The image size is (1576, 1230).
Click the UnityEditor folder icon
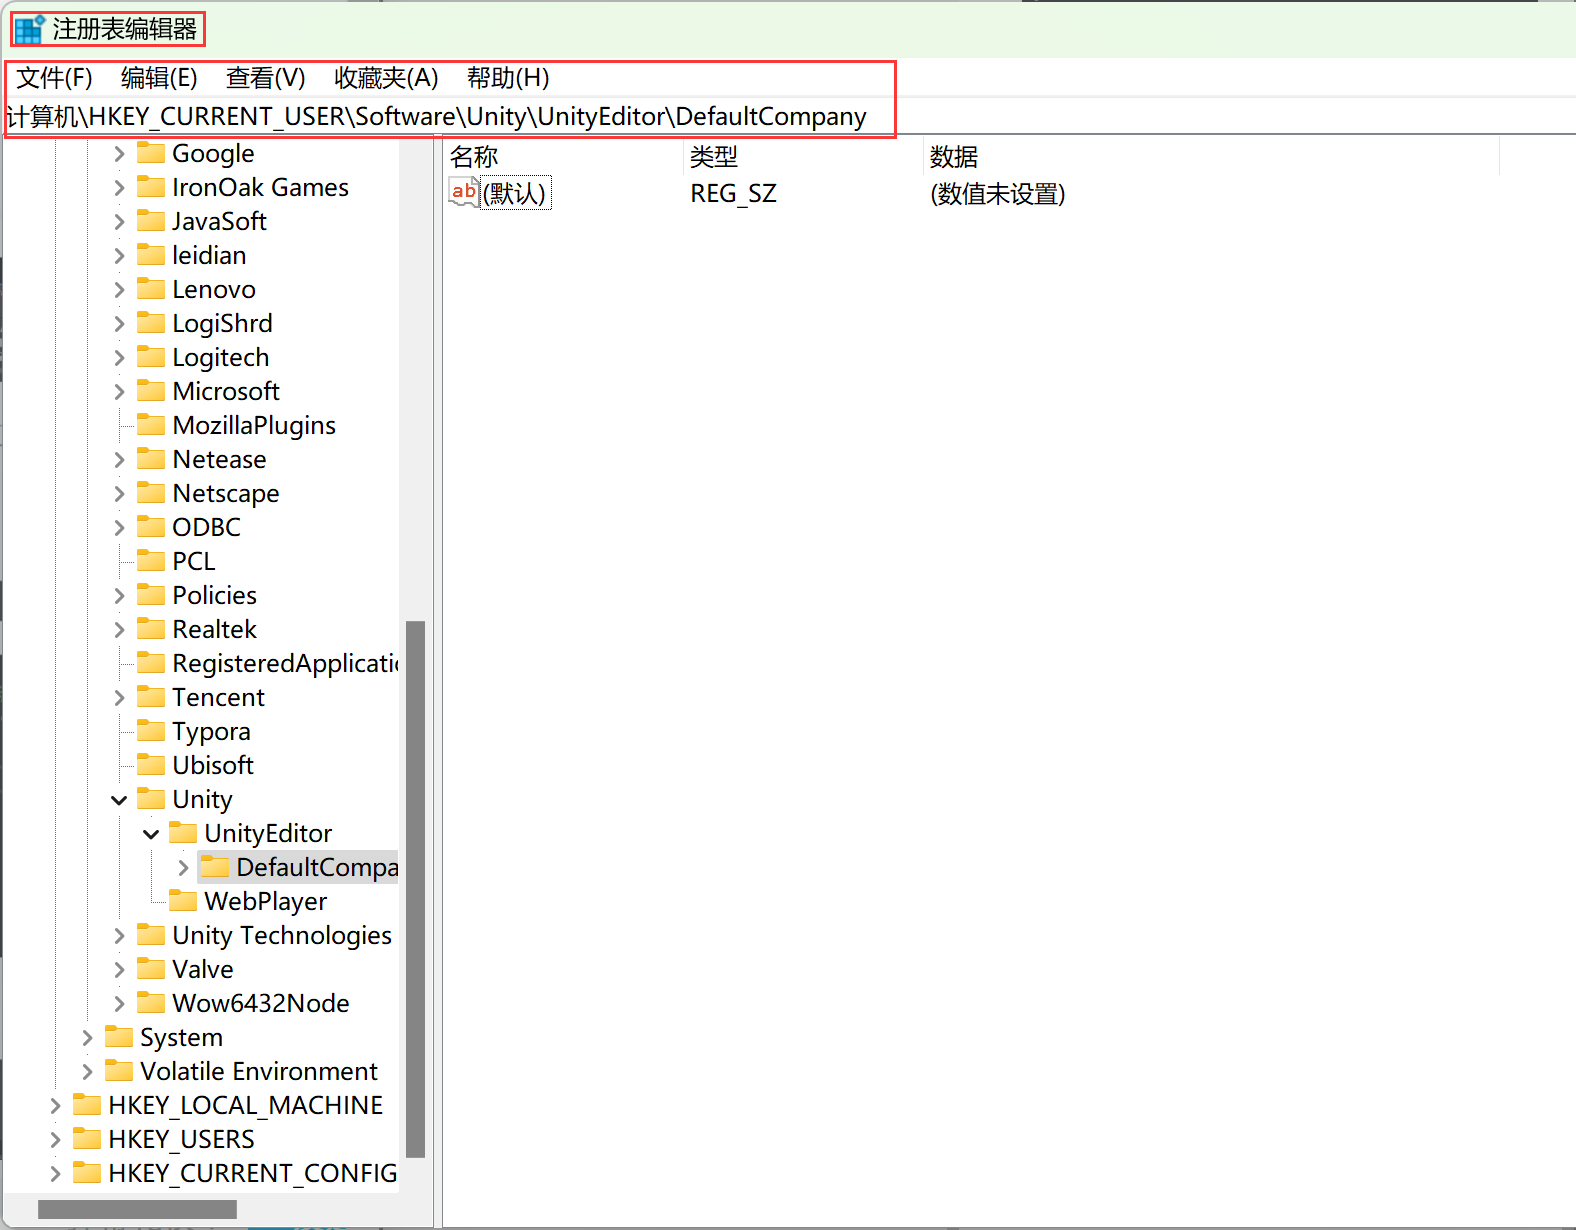(183, 833)
